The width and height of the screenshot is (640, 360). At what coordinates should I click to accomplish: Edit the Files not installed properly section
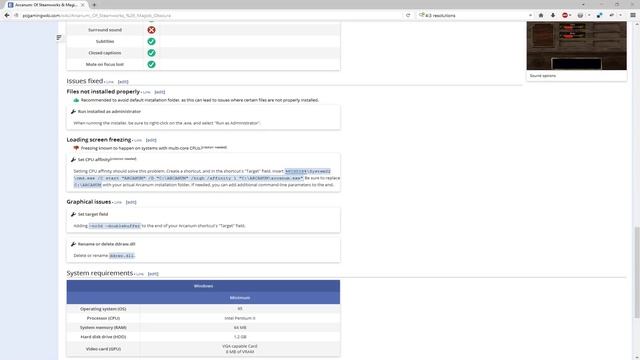tap(160, 92)
